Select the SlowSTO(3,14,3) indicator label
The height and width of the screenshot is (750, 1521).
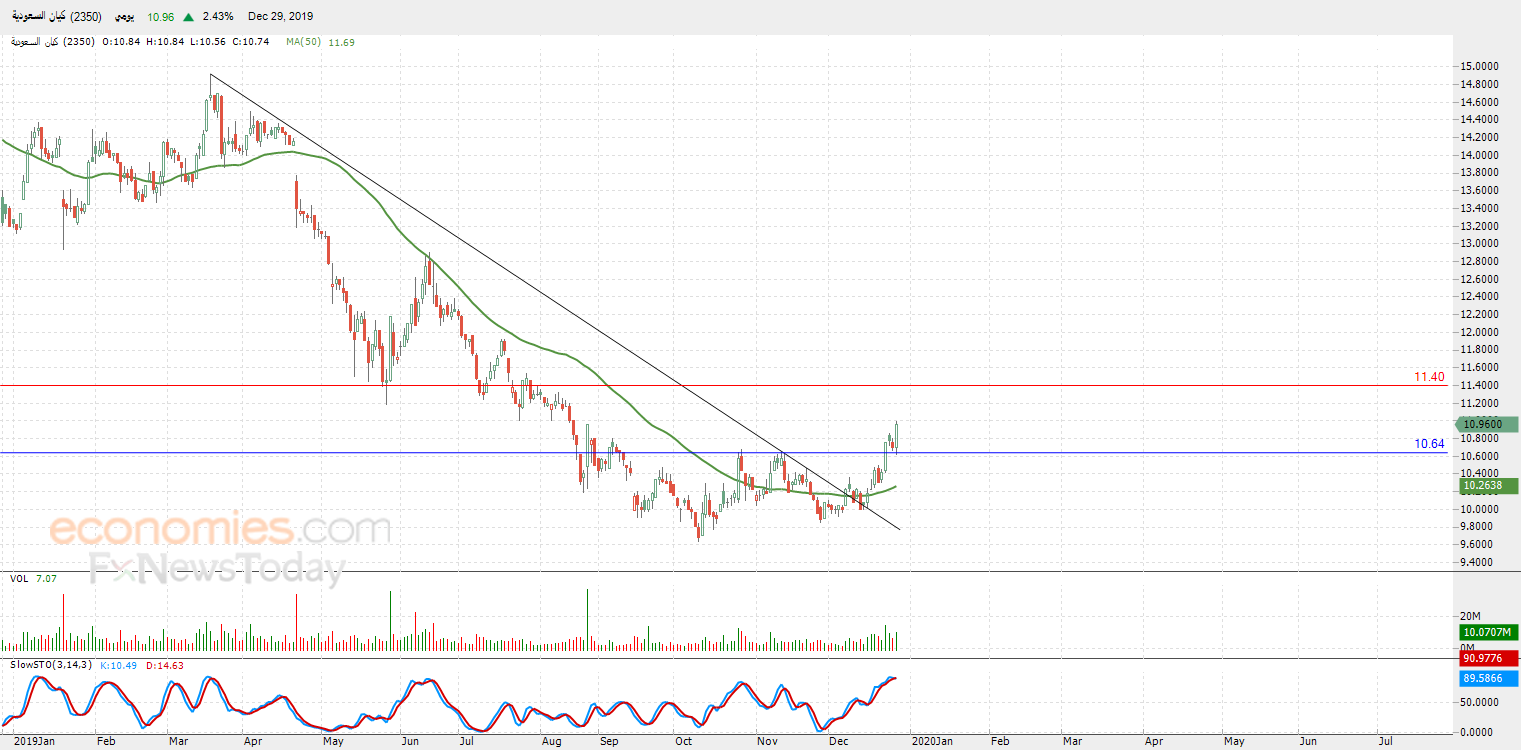click(50, 665)
